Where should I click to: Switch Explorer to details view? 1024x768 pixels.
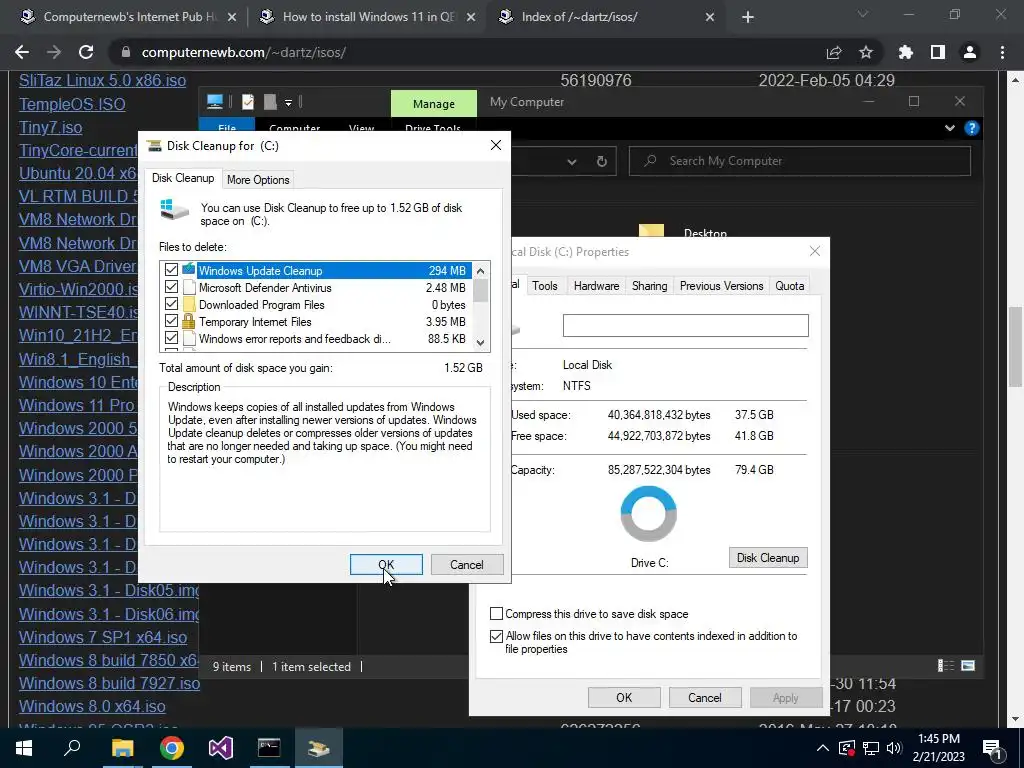point(946,665)
